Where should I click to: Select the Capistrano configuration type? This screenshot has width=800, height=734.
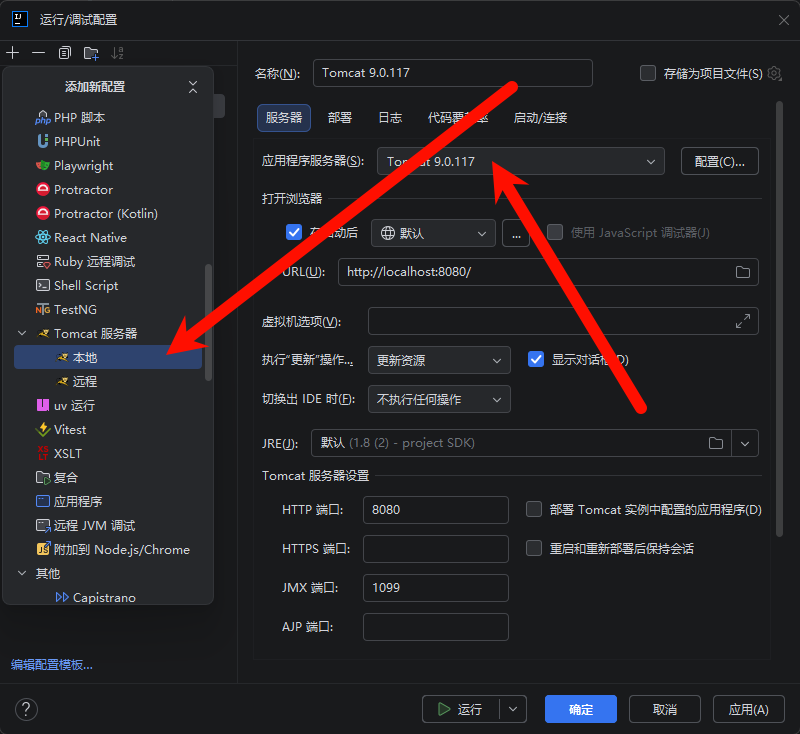[x=108, y=597]
